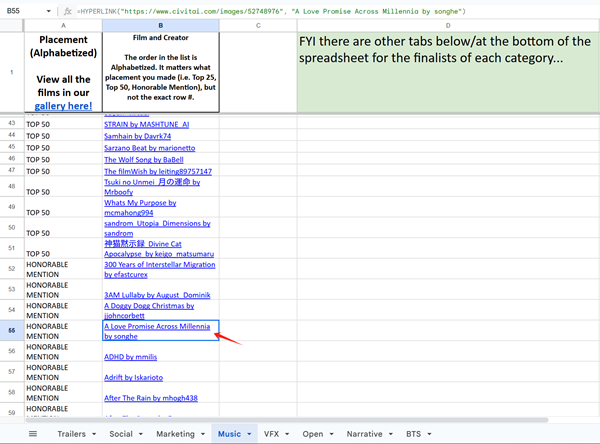Image resolution: width=600 pixels, height=444 pixels.
Task: Switch to the Social sheet tab
Action: 120,434
